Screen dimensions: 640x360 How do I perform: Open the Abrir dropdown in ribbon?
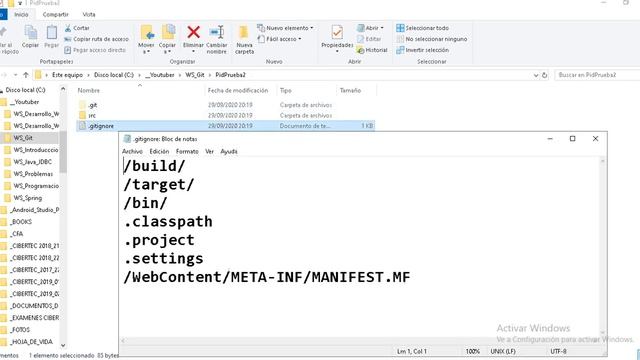click(370, 28)
